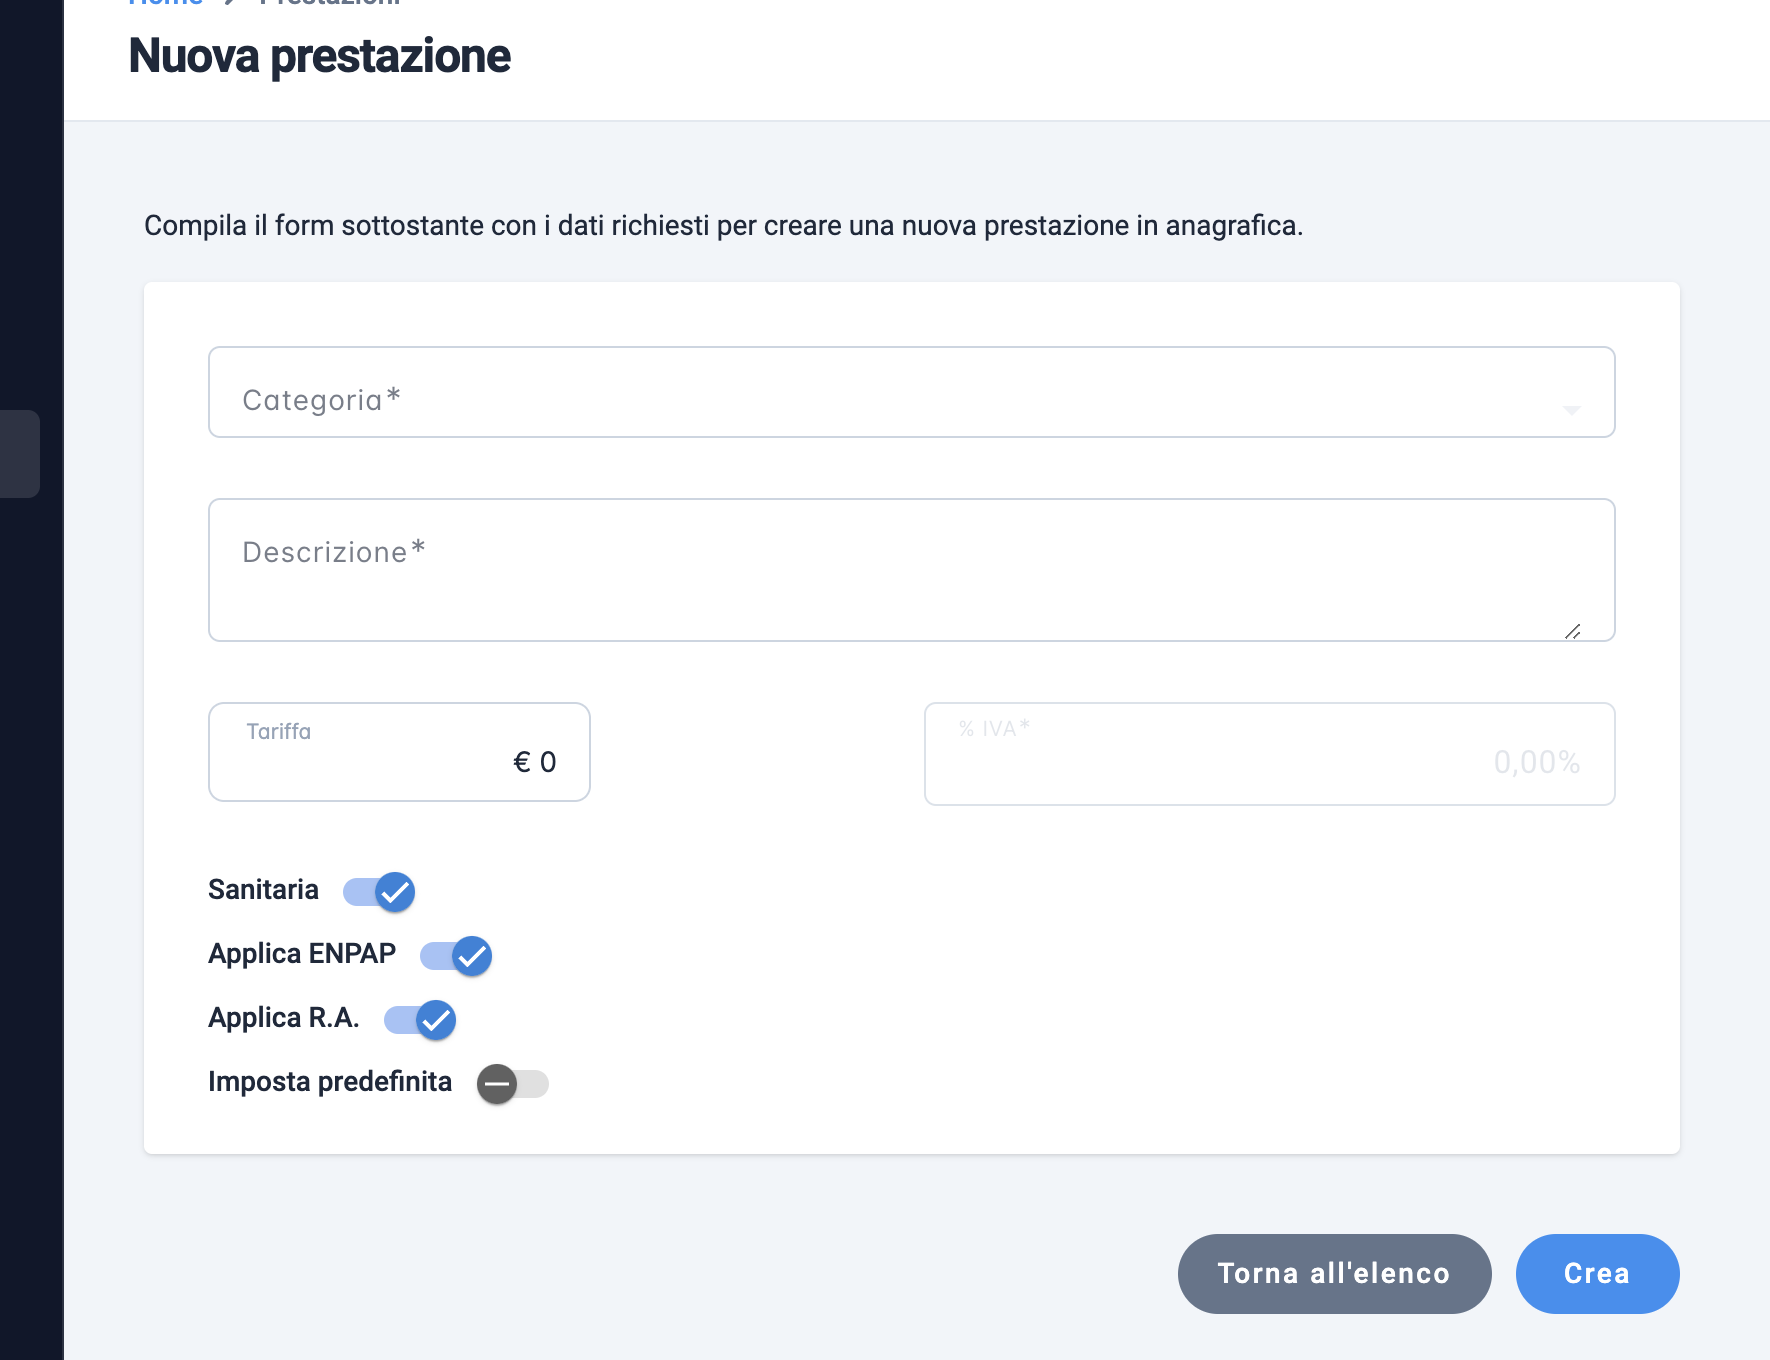Screen dimensions: 1770x1360
Task: Click the collapsed sidebar handle tab
Action: click(19, 453)
